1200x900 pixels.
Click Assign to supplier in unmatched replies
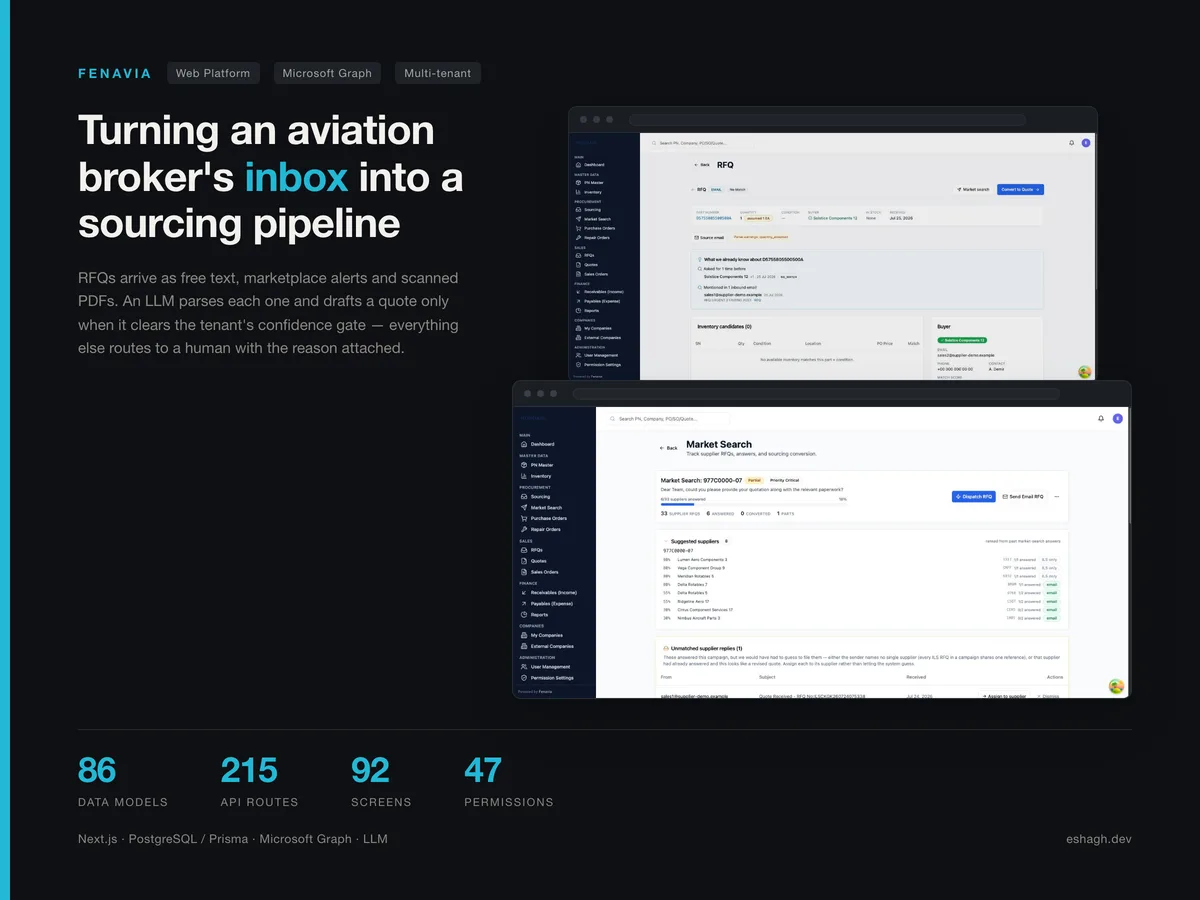[1004, 695]
